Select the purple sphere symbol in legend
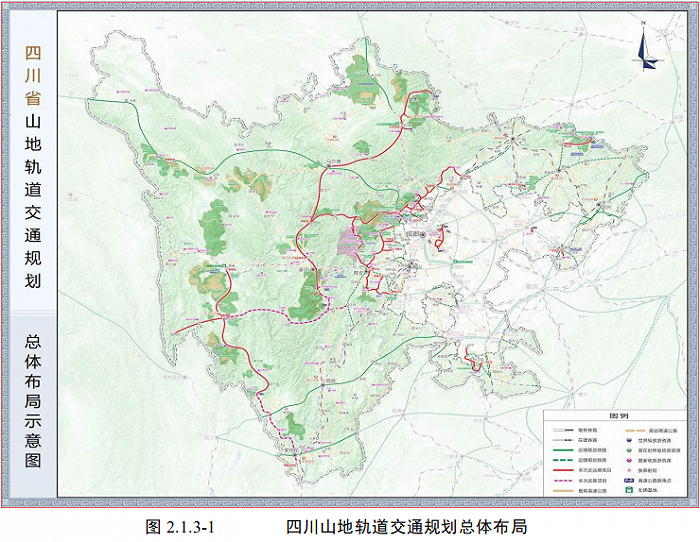This screenshot has height=542, width=700. (x=627, y=460)
